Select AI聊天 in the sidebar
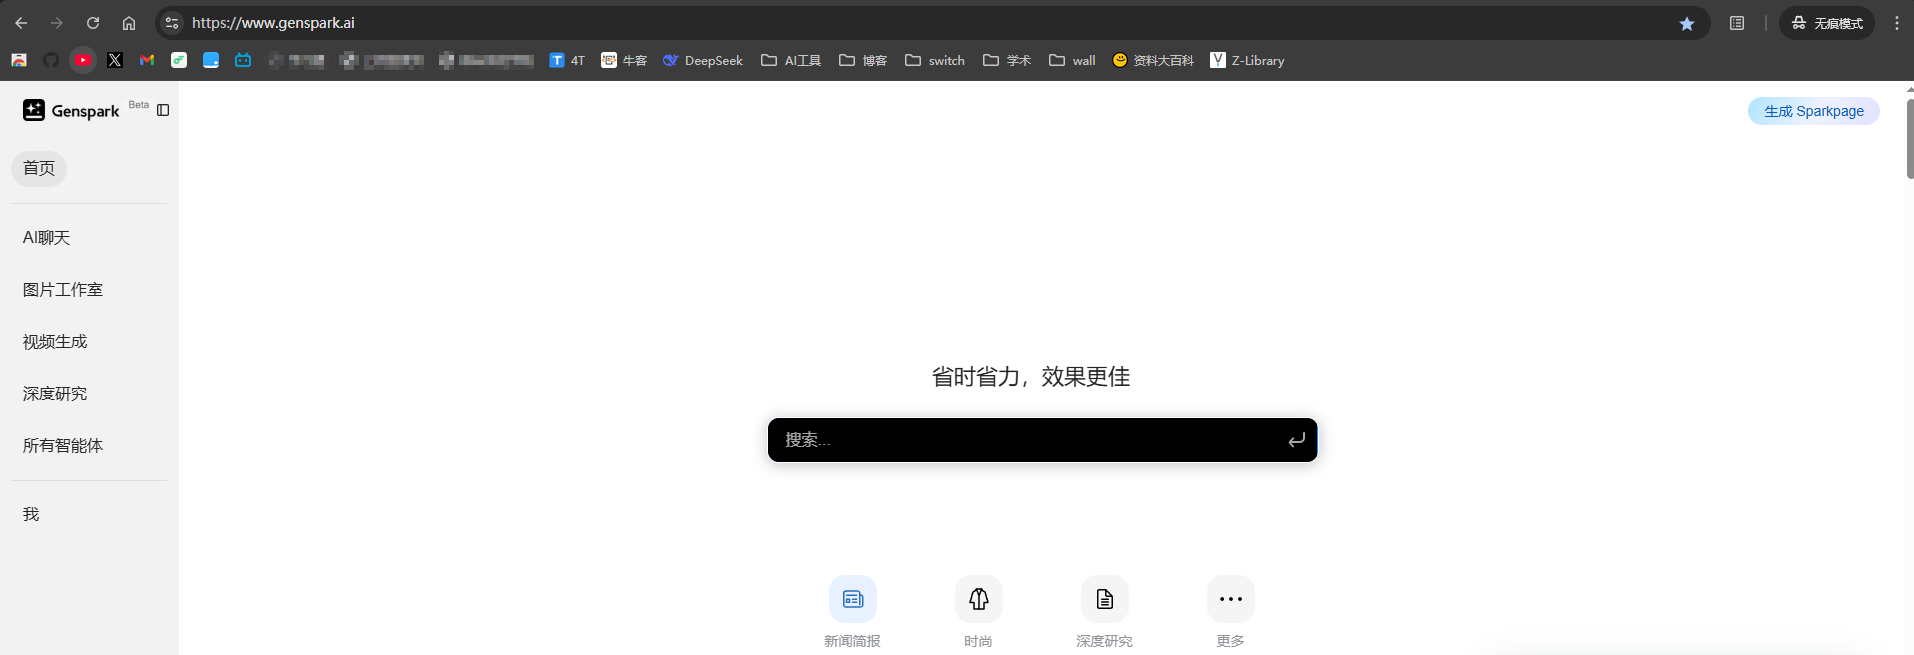Screen dimensions: 1914x655 47,238
